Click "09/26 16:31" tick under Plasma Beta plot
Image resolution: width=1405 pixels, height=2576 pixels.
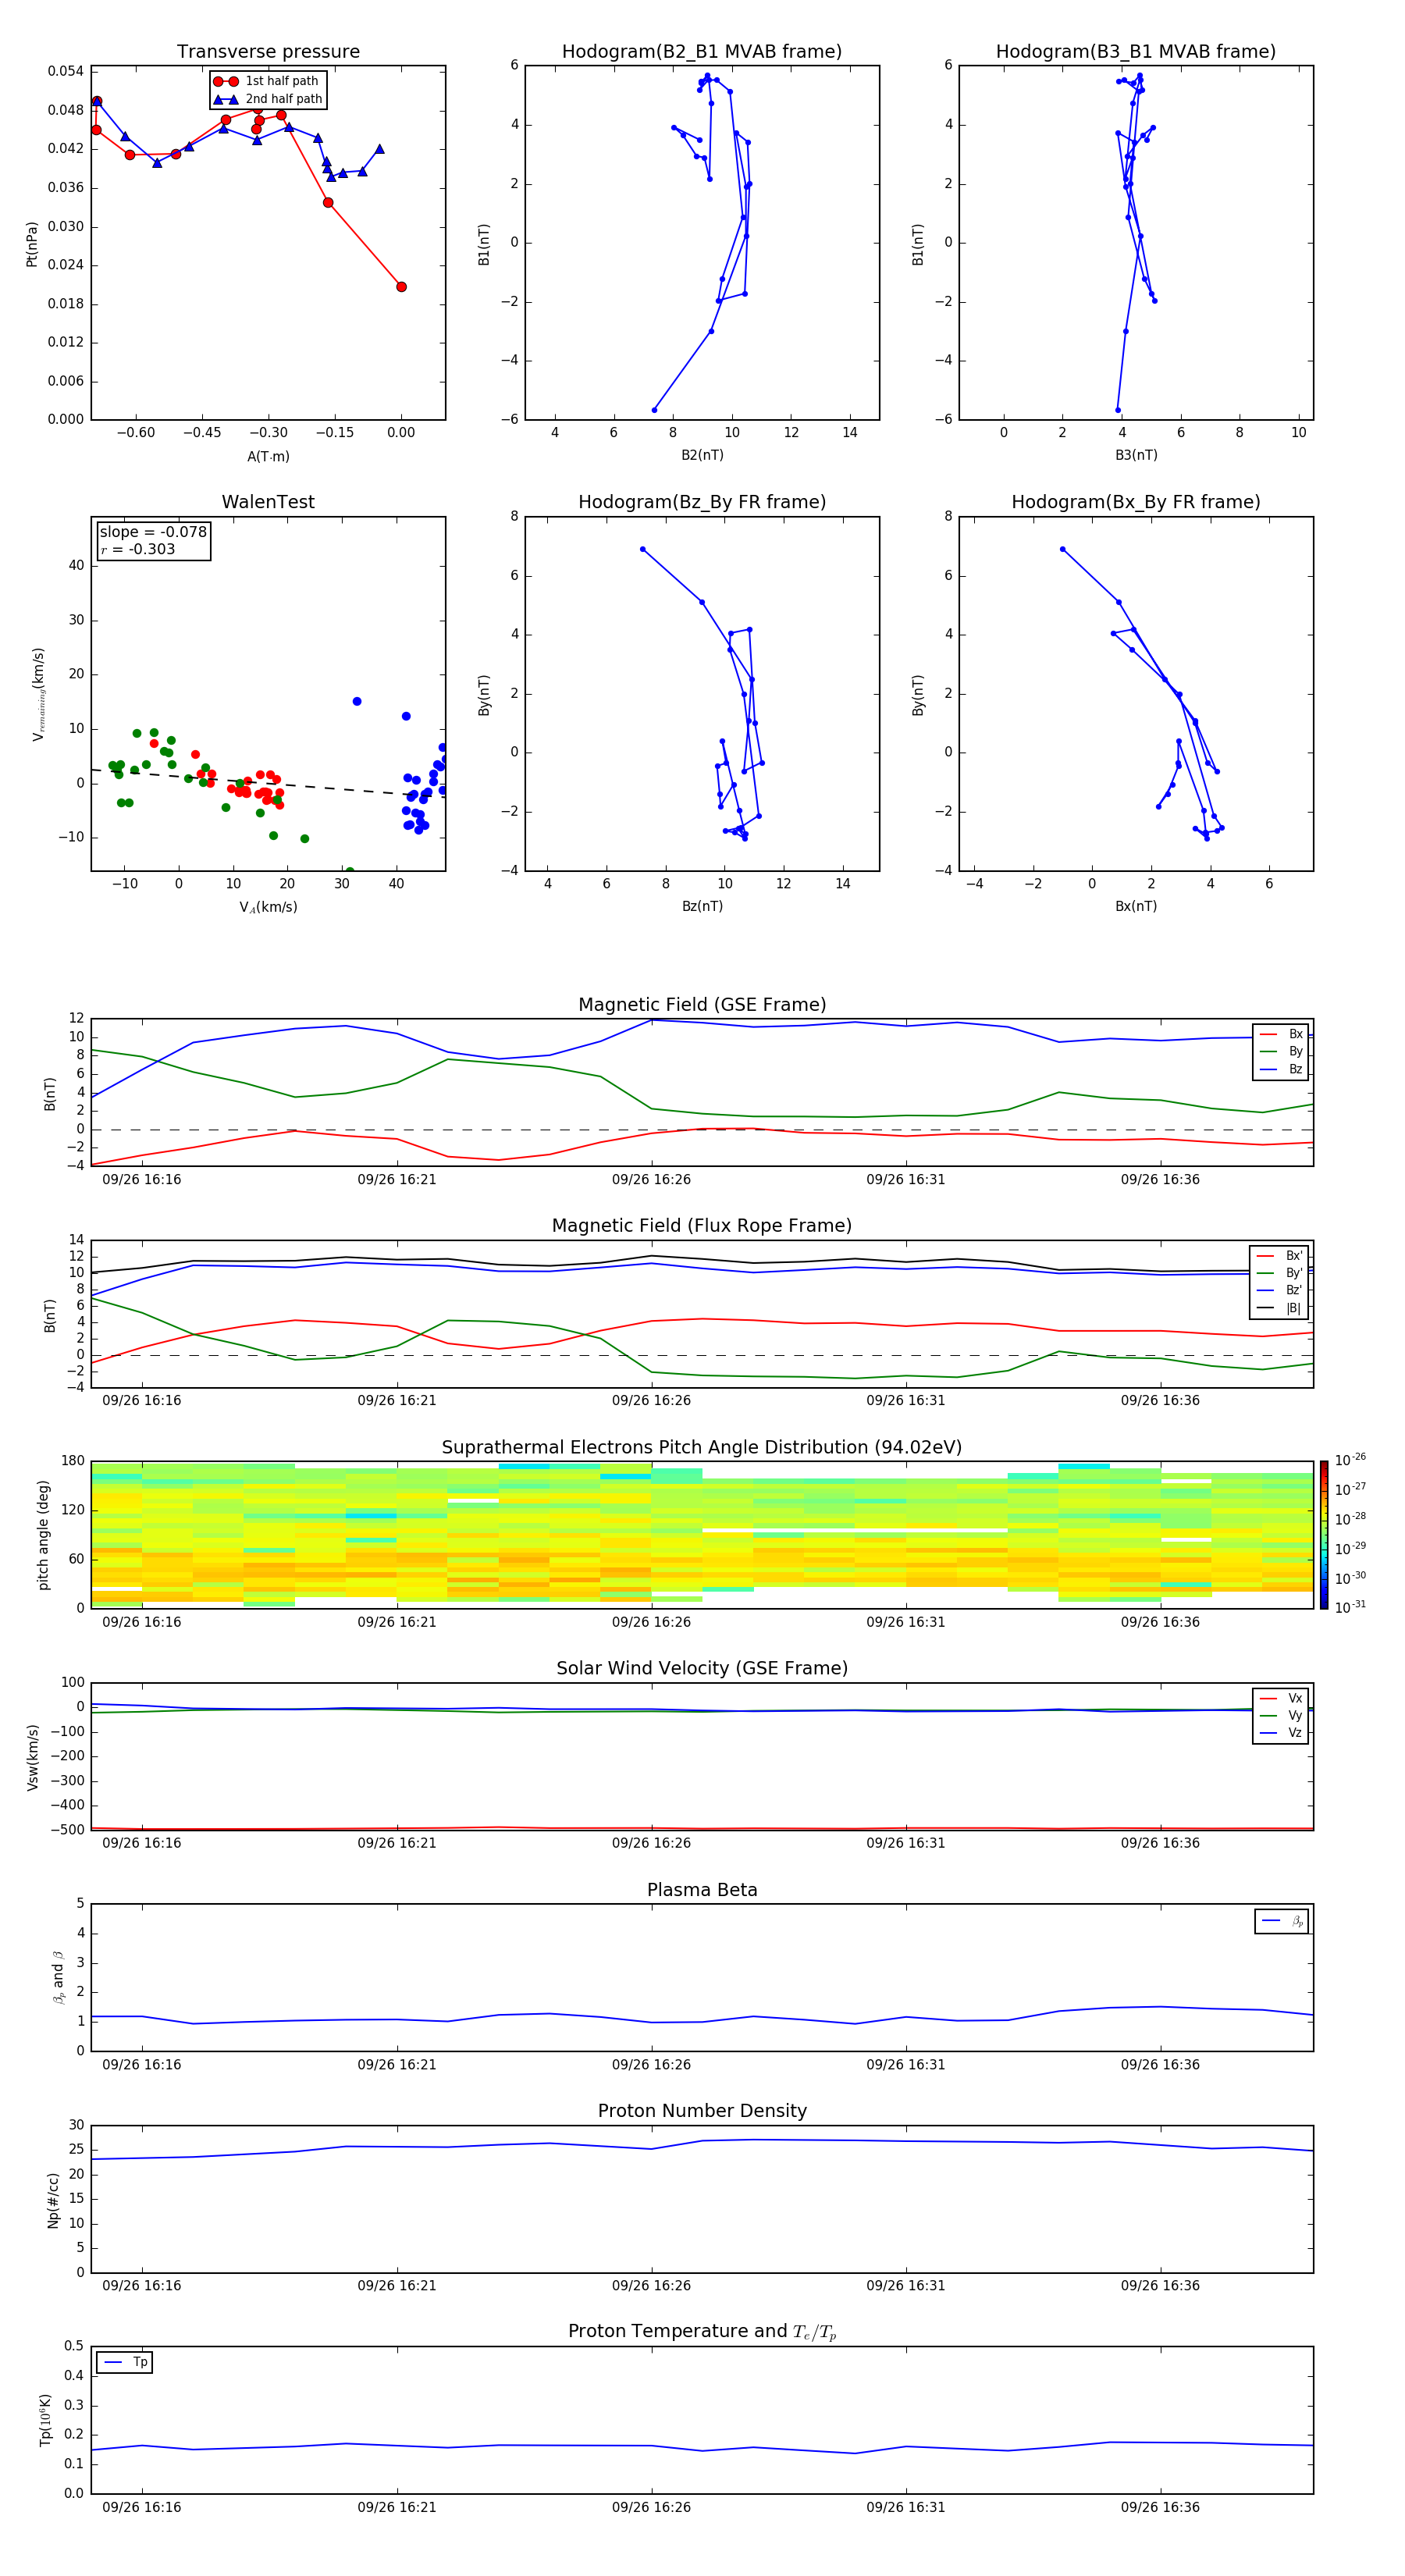point(906,2065)
